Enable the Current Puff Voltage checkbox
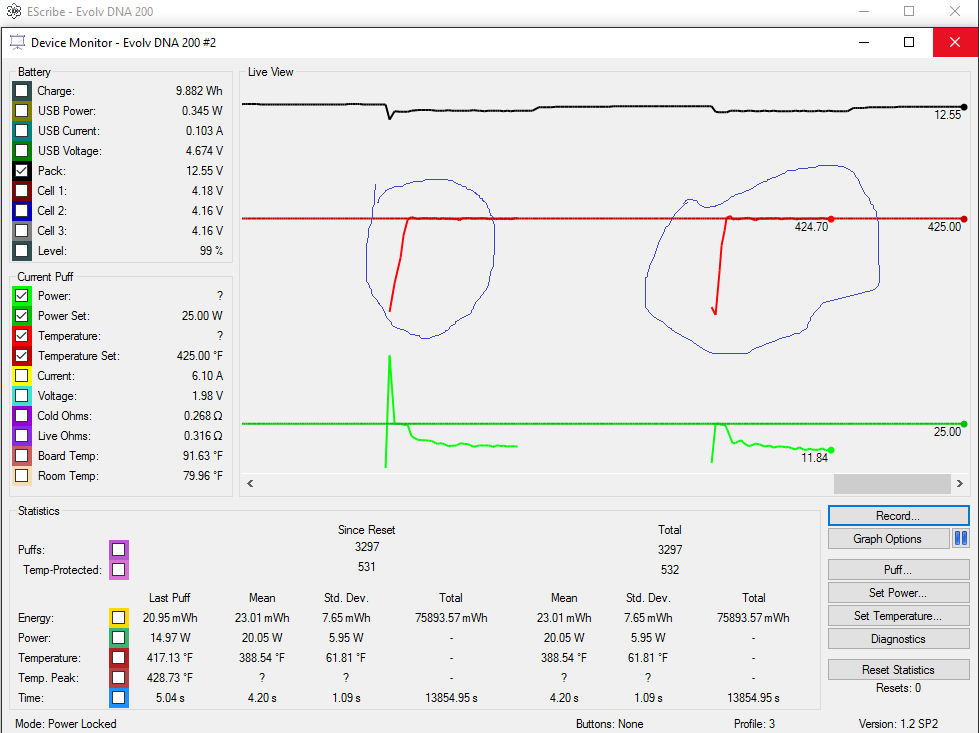Viewport: 979px width, 733px height. [22, 395]
